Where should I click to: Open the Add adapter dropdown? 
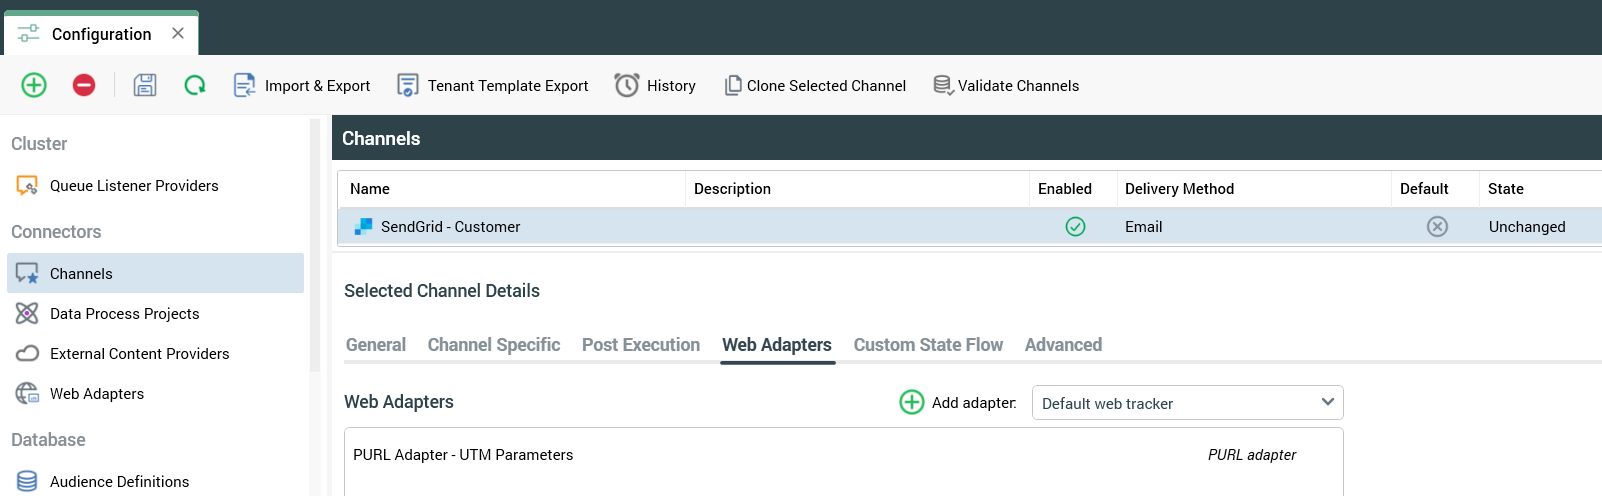point(1187,403)
